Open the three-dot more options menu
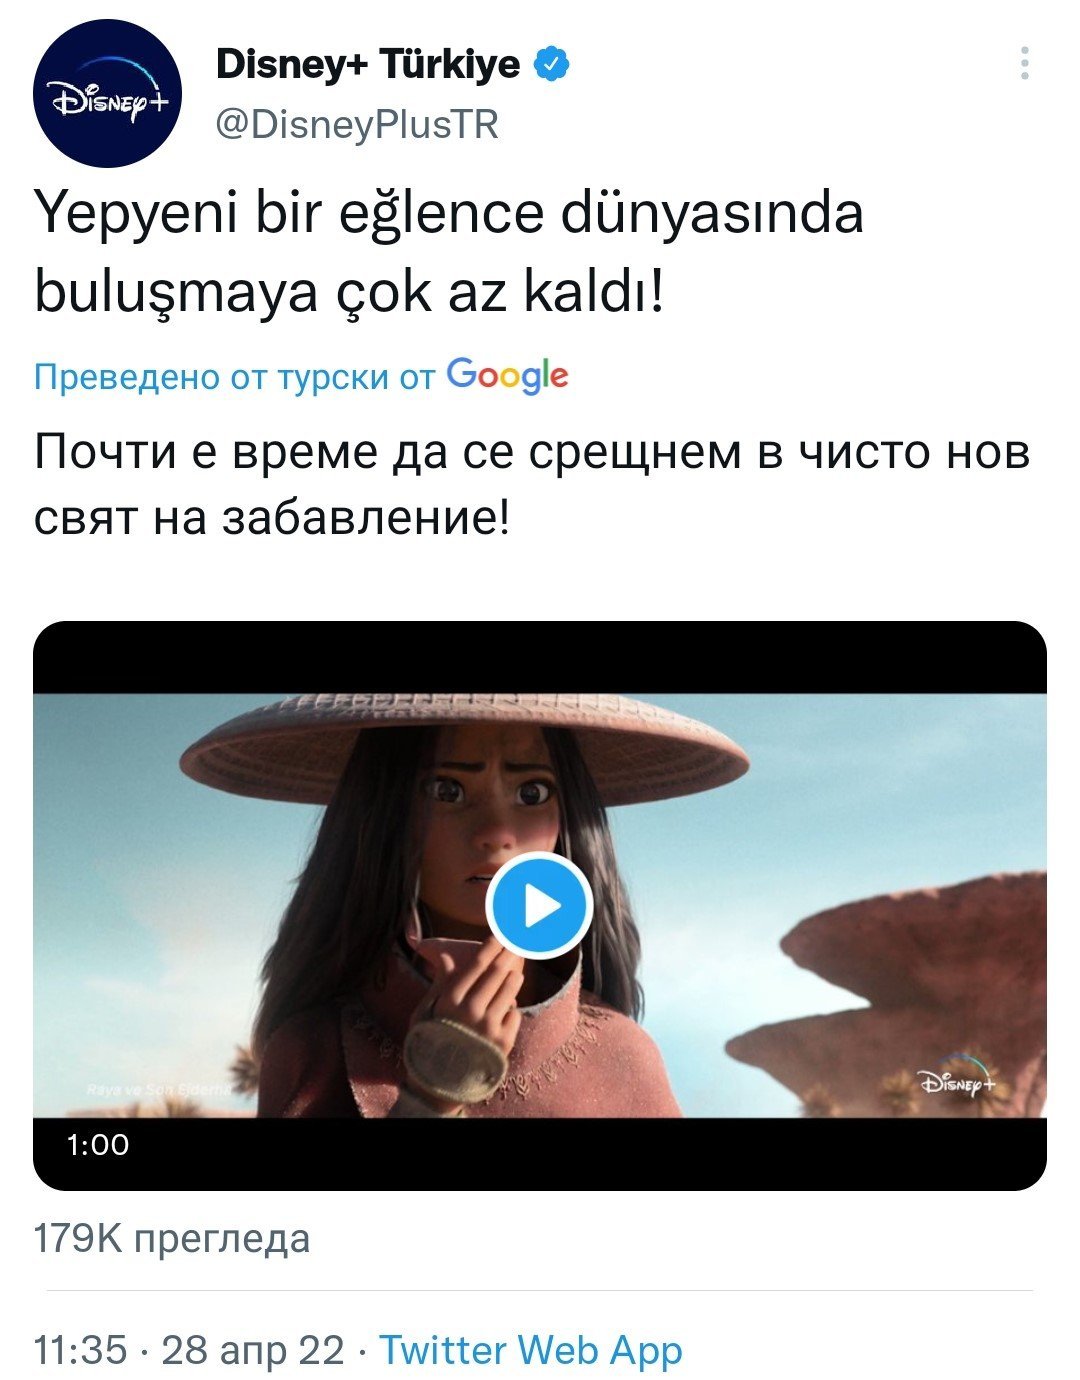 tap(1025, 64)
